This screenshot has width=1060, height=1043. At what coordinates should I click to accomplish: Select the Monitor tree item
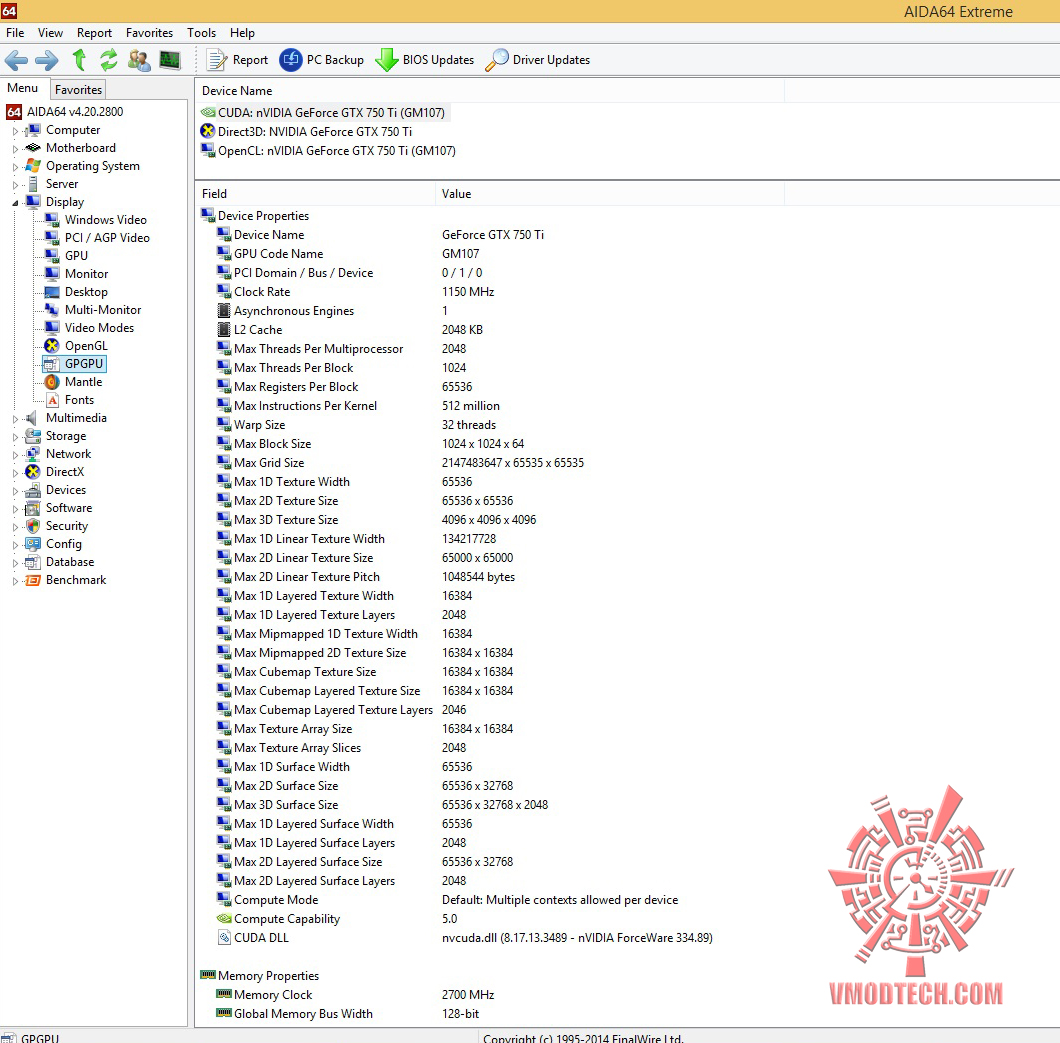pos(76,274)
